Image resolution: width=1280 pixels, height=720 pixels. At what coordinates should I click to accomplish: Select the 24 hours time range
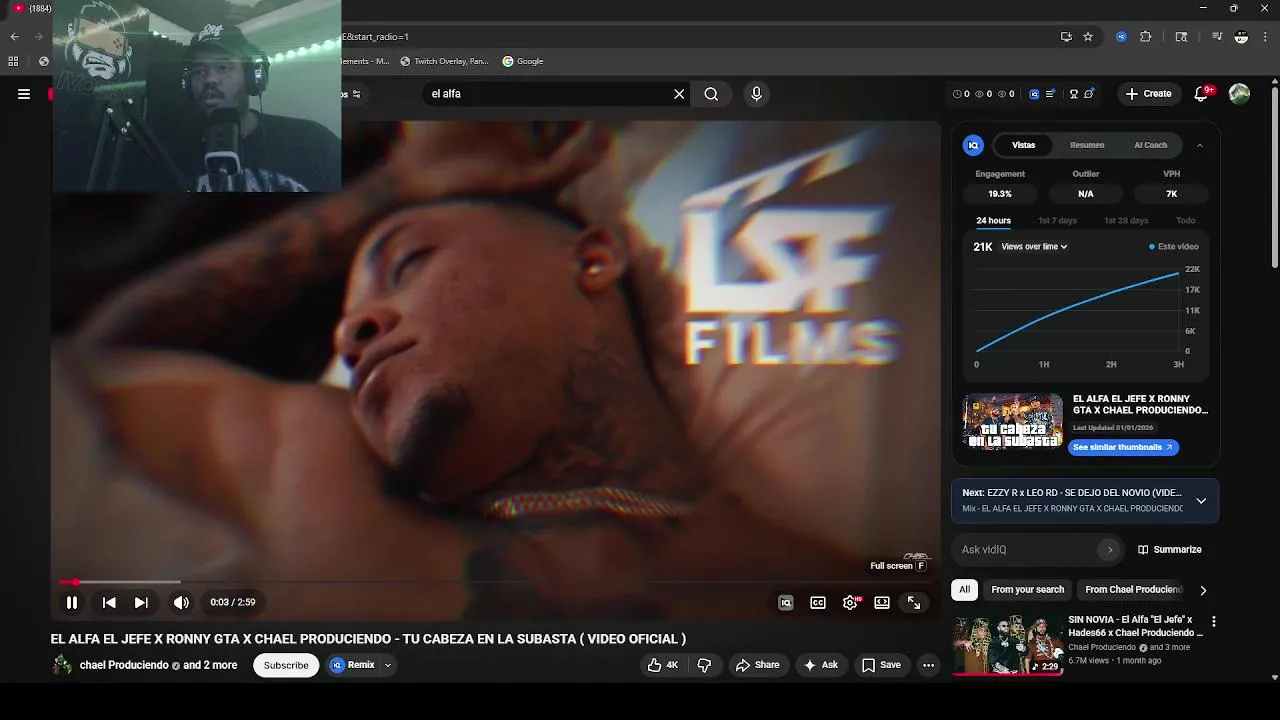click(x=993, y=220)
